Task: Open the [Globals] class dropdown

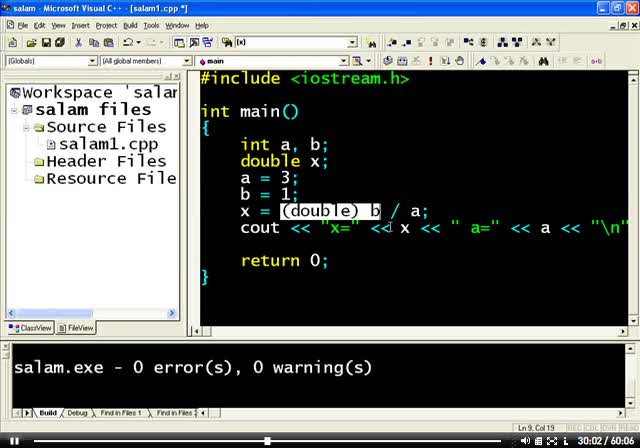Action: pos(93,61)
